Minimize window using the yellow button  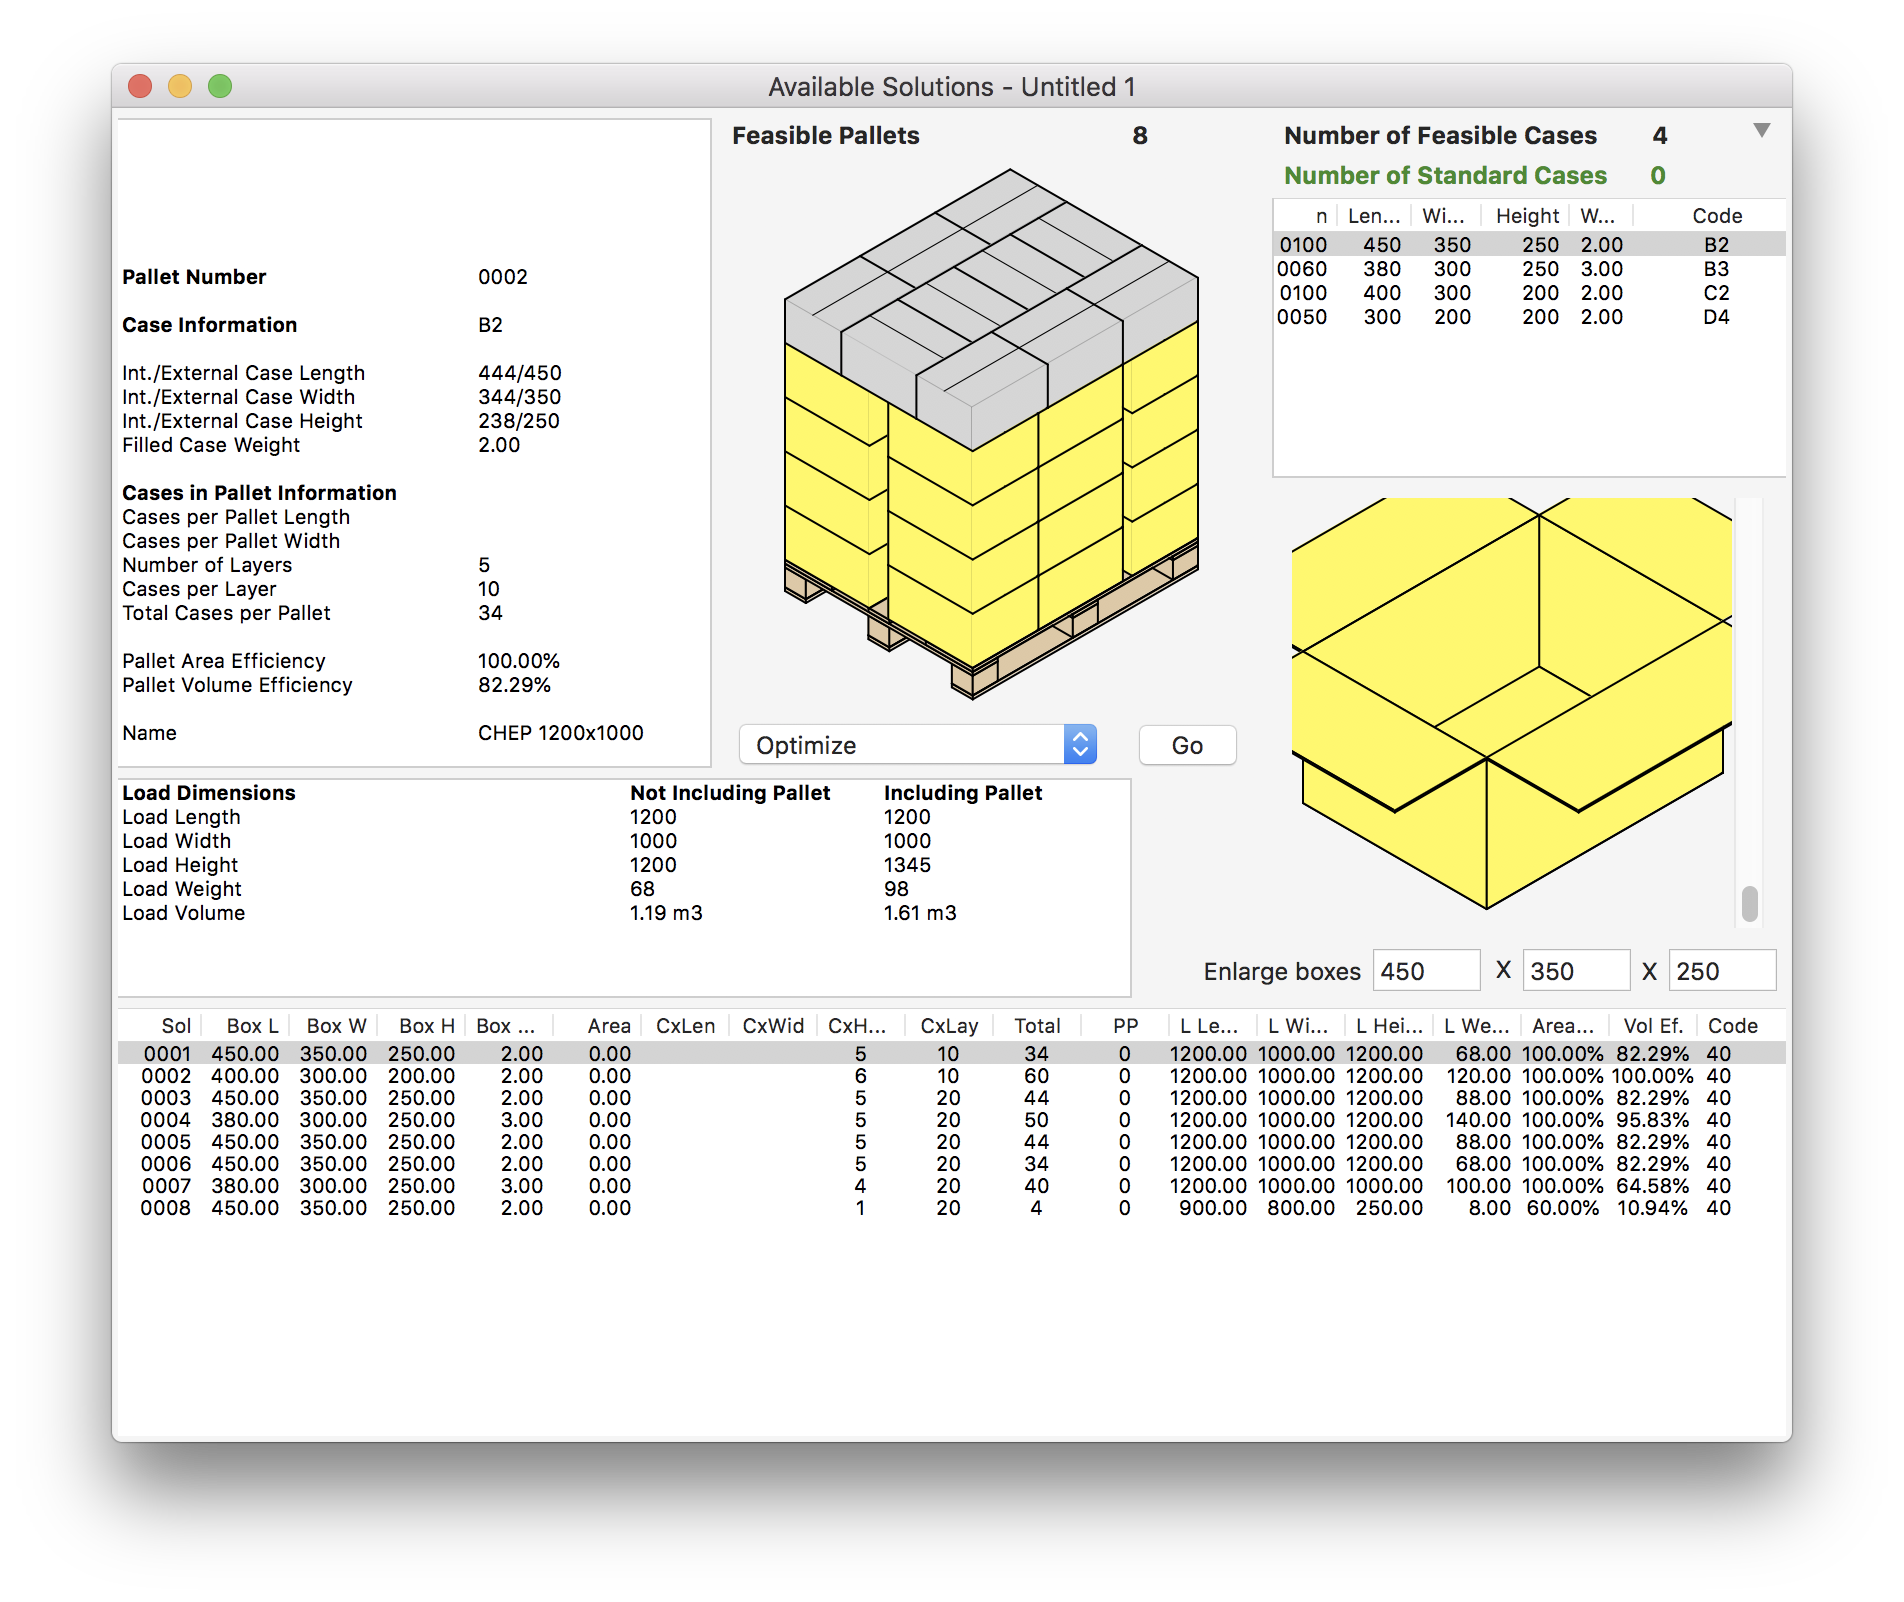pos(180,87)
